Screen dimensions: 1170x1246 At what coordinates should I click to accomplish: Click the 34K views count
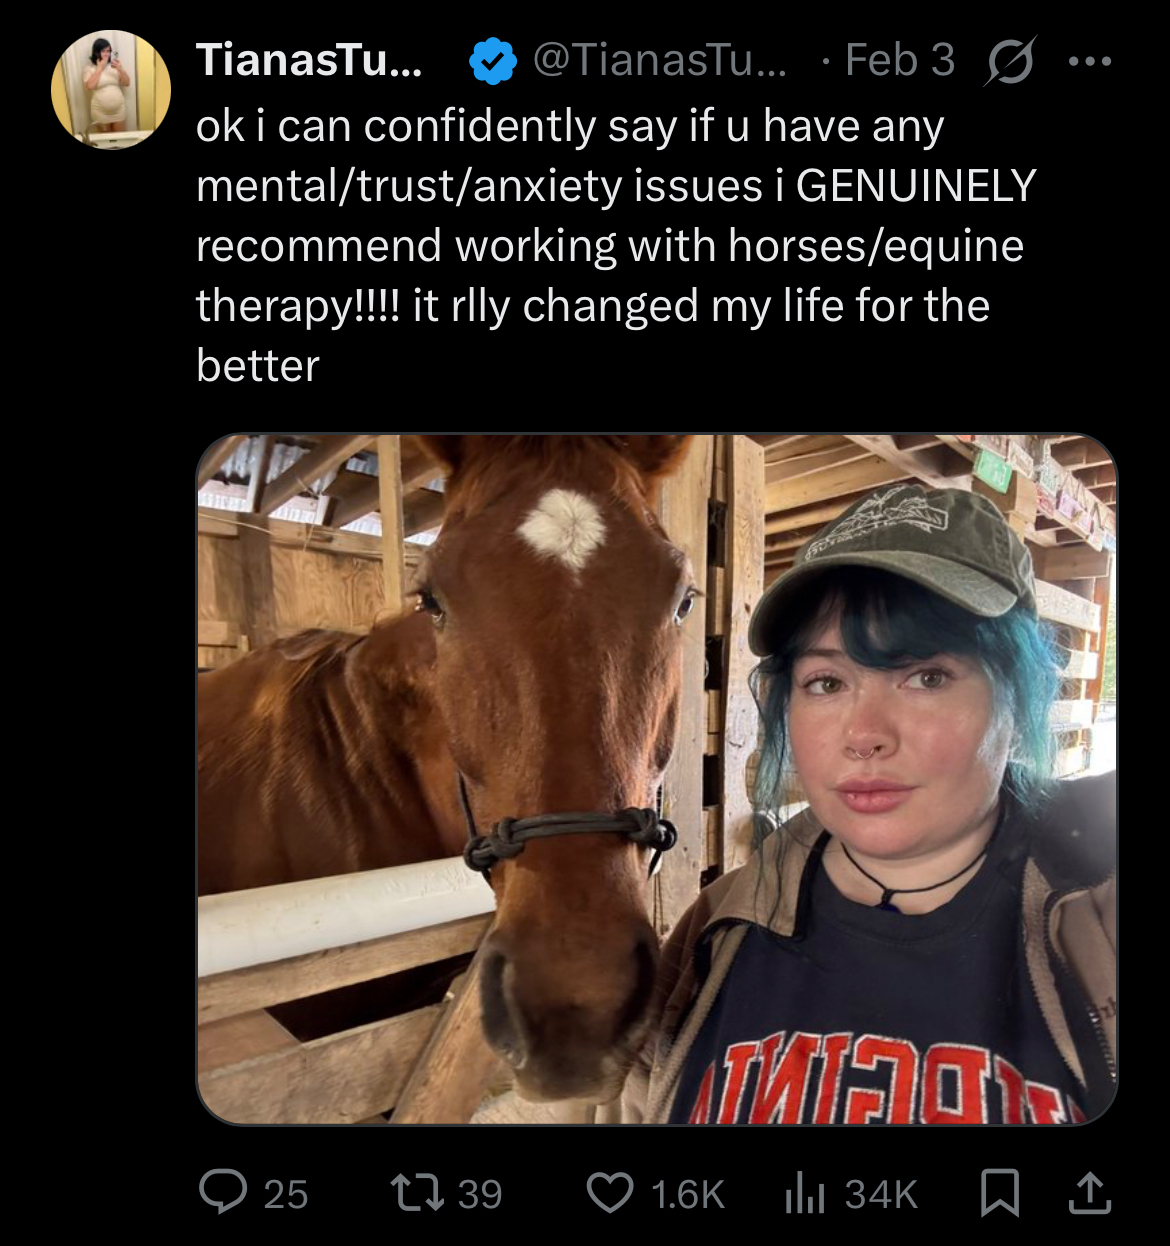pyautogui.click(x=881, y=1194)
